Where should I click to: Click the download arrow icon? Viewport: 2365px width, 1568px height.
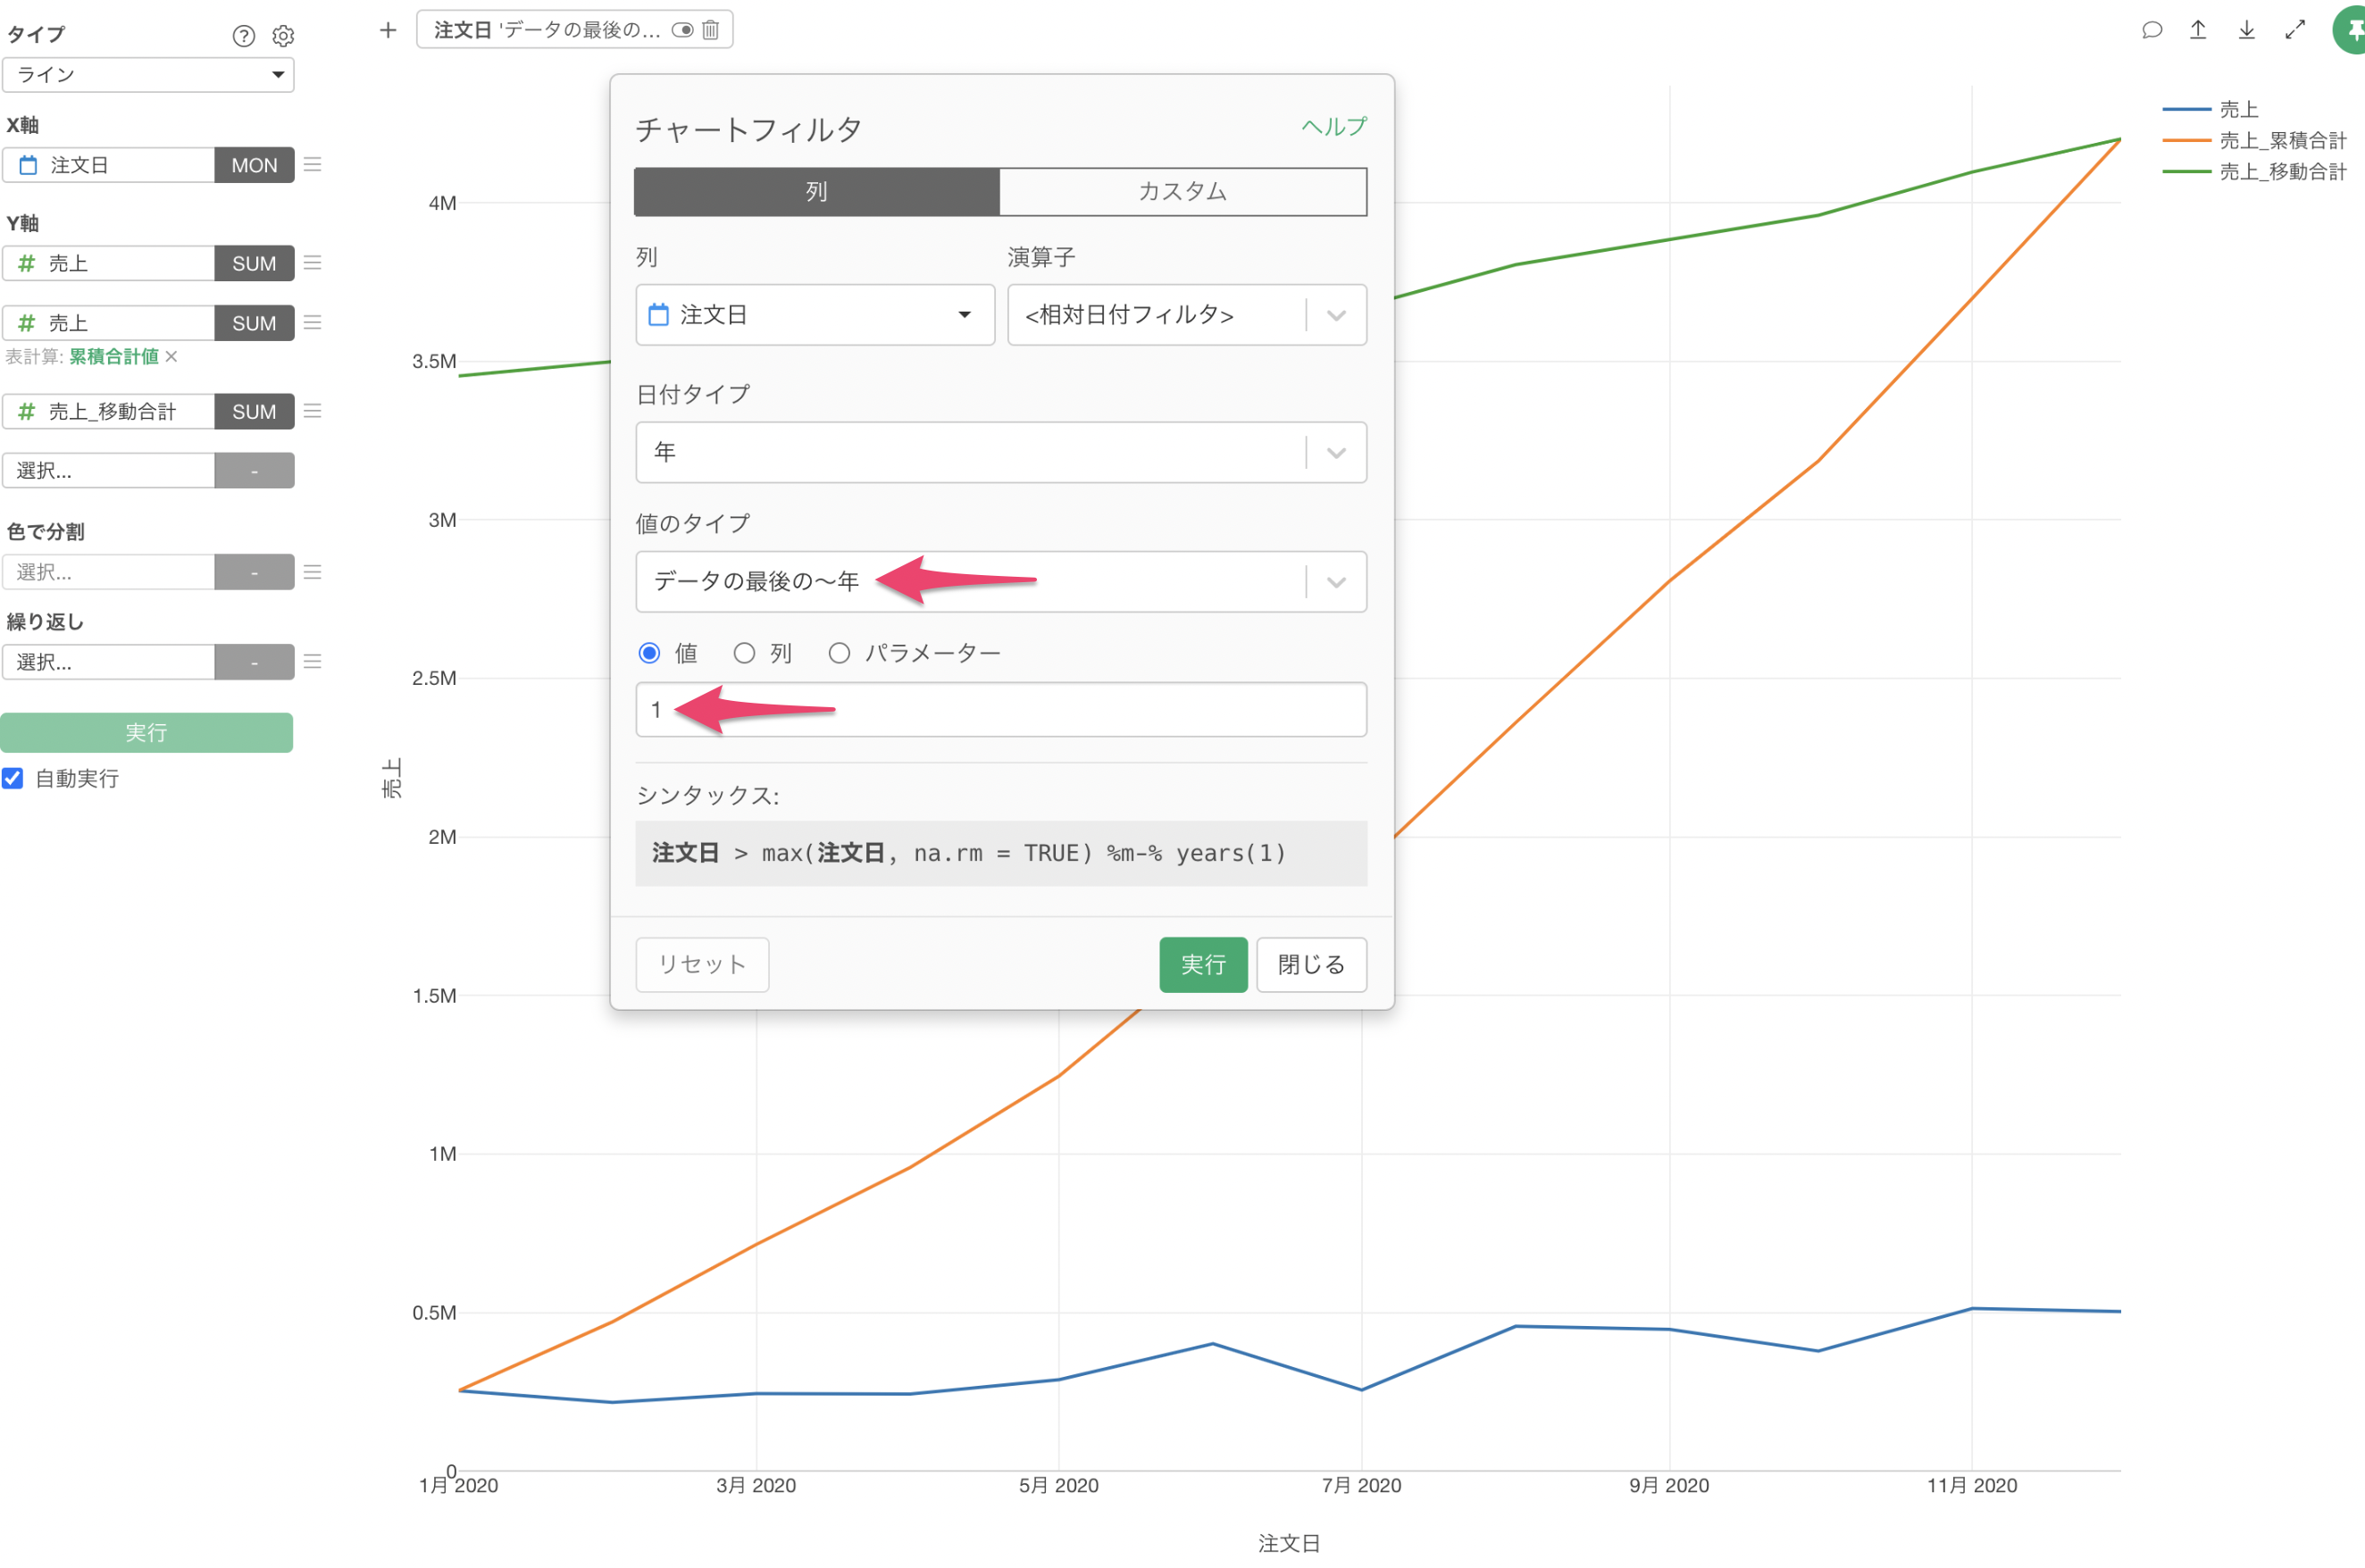[2246, 30]
